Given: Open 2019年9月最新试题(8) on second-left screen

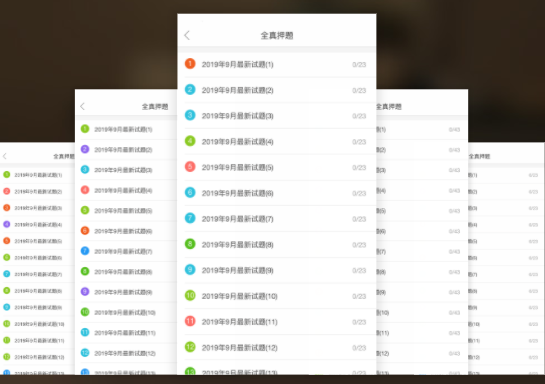Looking at the screenshot, I should [x=126, y=272].
